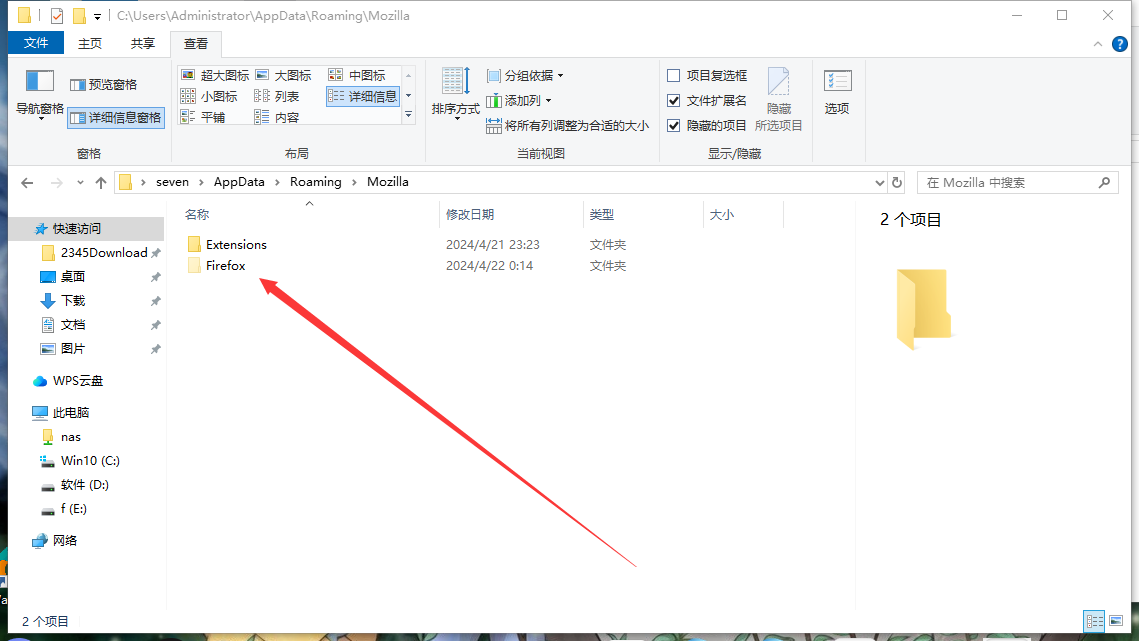Open the blue Help question-mark icon
This screenshot has height=641, width=1139.
(1119, 44)
